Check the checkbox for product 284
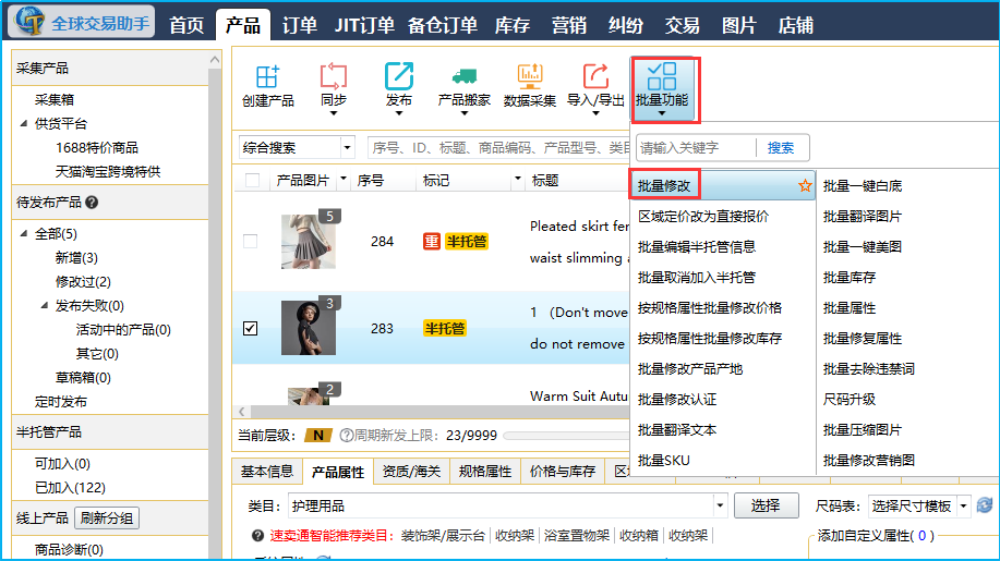Screen dimensions: 1000x561 [250, 242]
